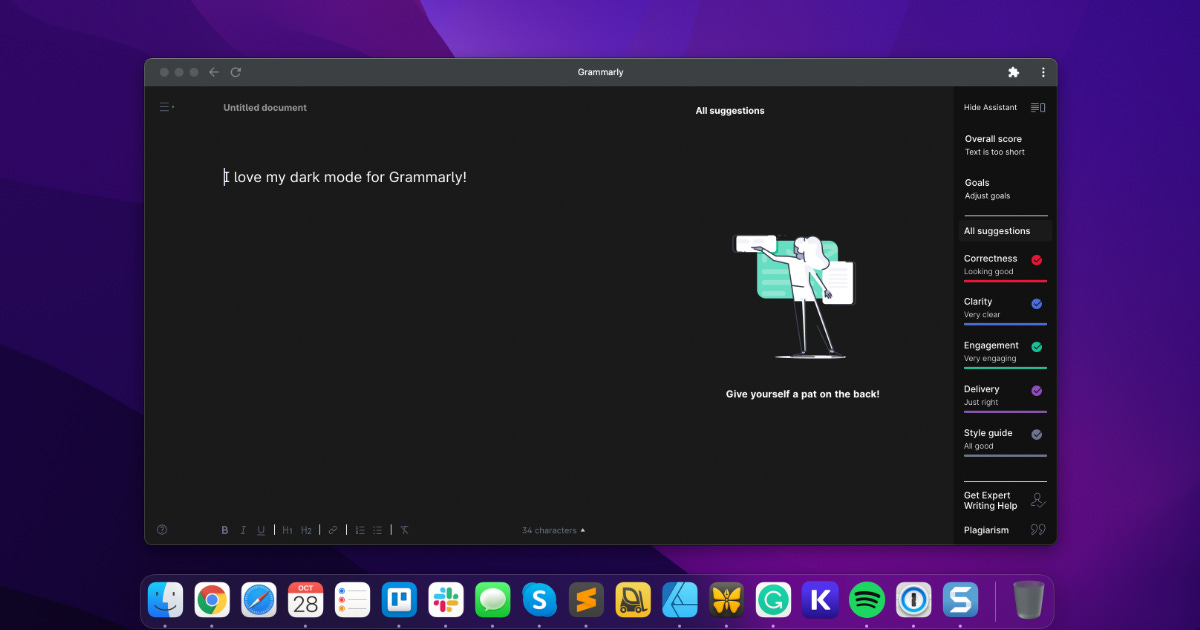Open the Style guide category
This screenshot has width=1200, height=630.
click(1005, 440)
